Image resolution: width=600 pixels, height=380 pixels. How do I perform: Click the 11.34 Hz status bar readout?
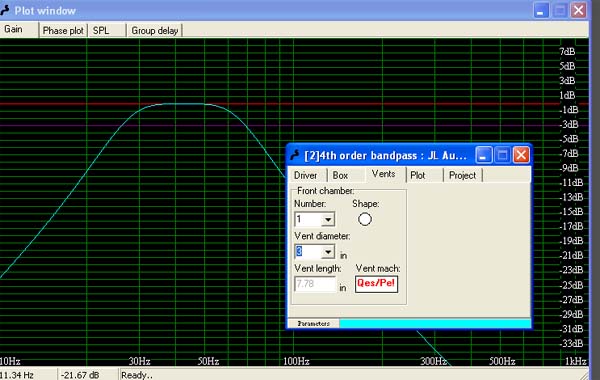tap(17, 375)
